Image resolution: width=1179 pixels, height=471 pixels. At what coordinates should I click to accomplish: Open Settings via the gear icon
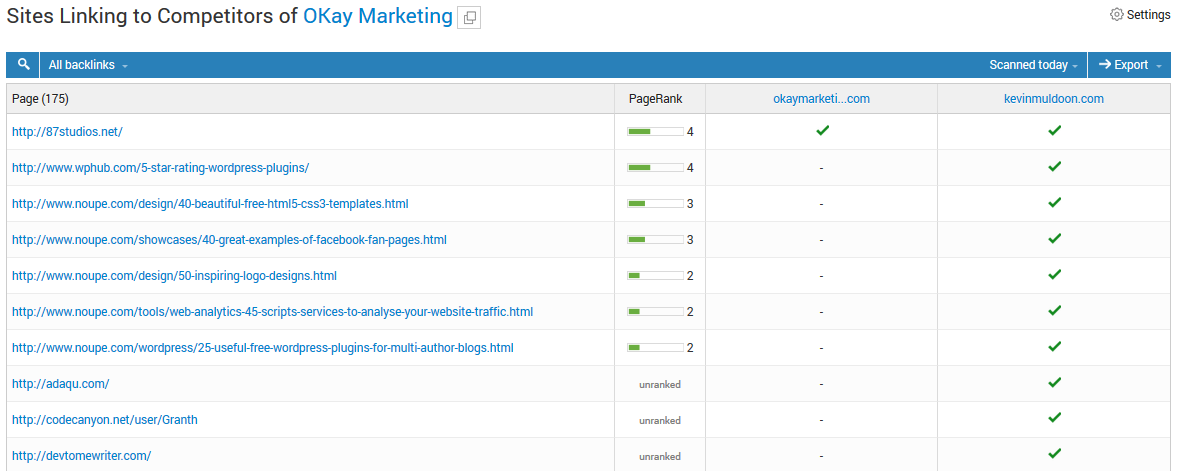click(1140, 14)
